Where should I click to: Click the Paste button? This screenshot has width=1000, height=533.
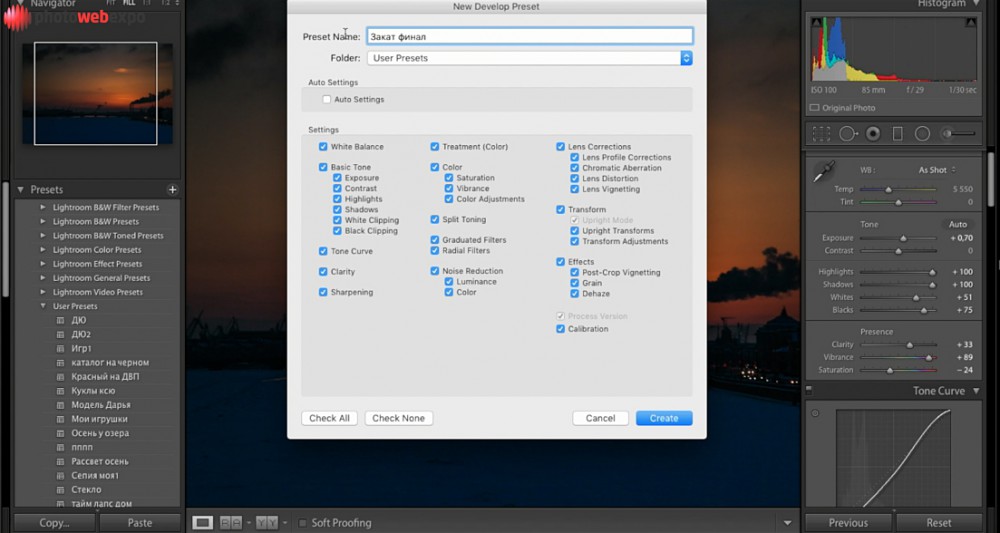pos(140,523)
